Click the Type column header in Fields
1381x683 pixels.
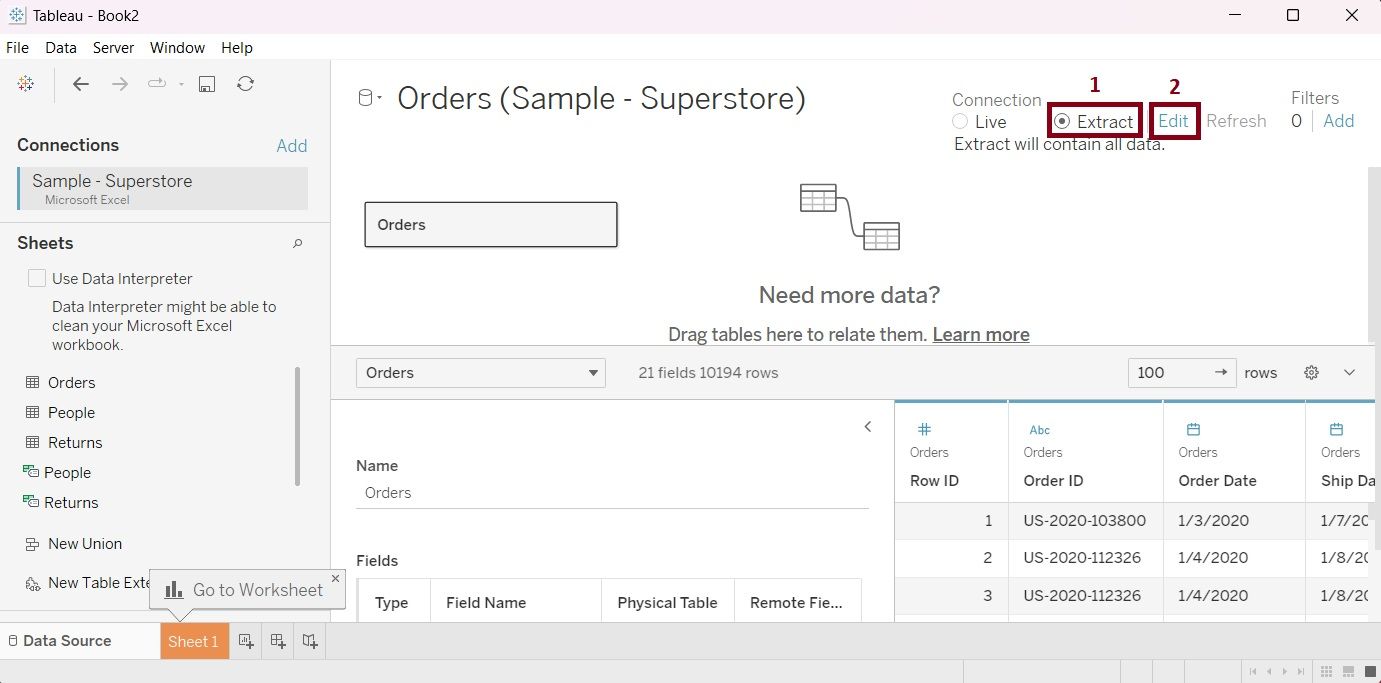[394, 603]
